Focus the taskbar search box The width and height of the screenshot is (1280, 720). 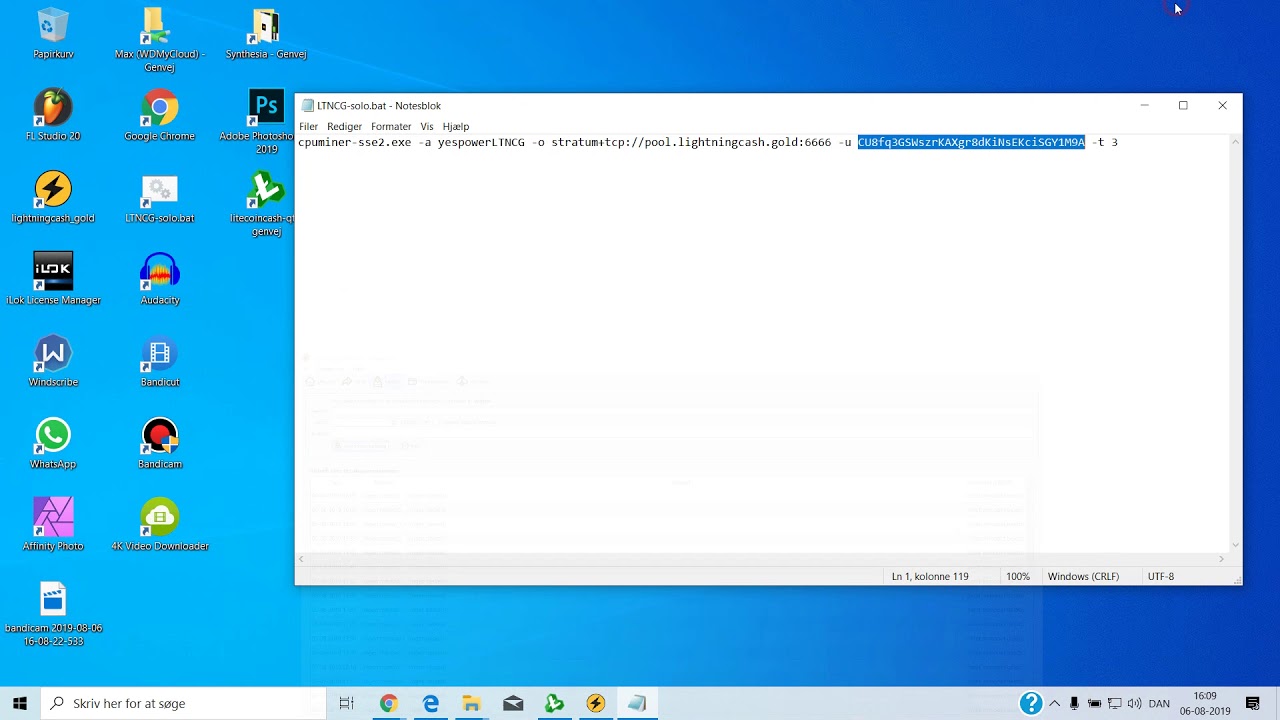[183, 704]
